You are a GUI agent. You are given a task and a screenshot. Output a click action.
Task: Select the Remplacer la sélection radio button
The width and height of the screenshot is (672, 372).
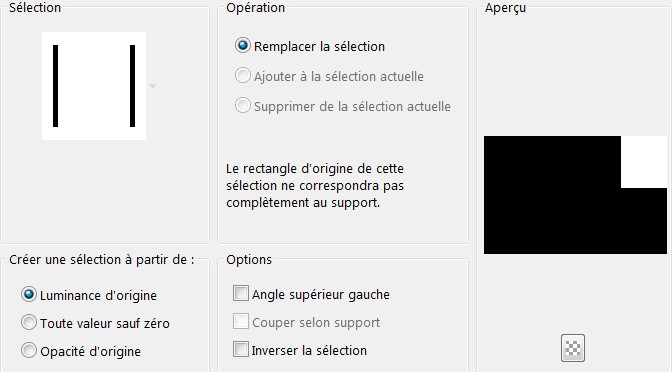243,45
